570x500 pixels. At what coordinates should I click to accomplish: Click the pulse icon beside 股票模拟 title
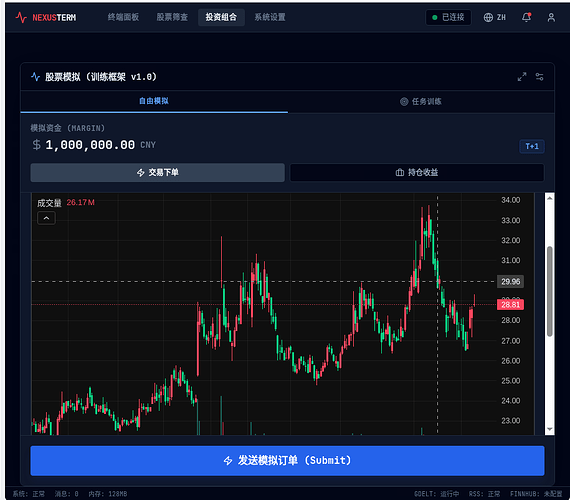35,77
